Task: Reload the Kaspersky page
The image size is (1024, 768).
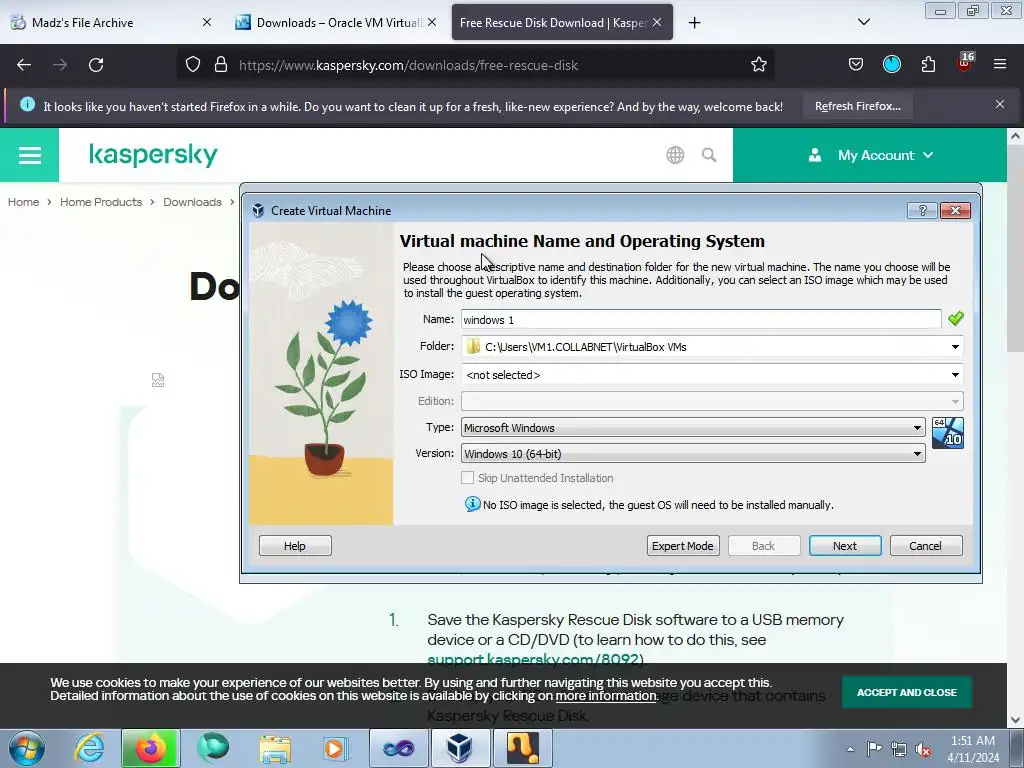Action: coord(96,65)
